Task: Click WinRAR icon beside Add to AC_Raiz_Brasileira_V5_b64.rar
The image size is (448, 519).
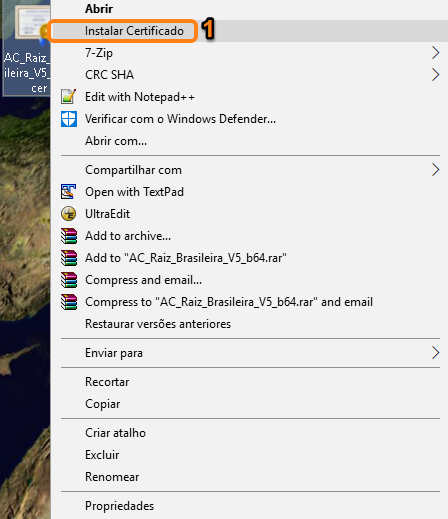Action: (69, 258)
